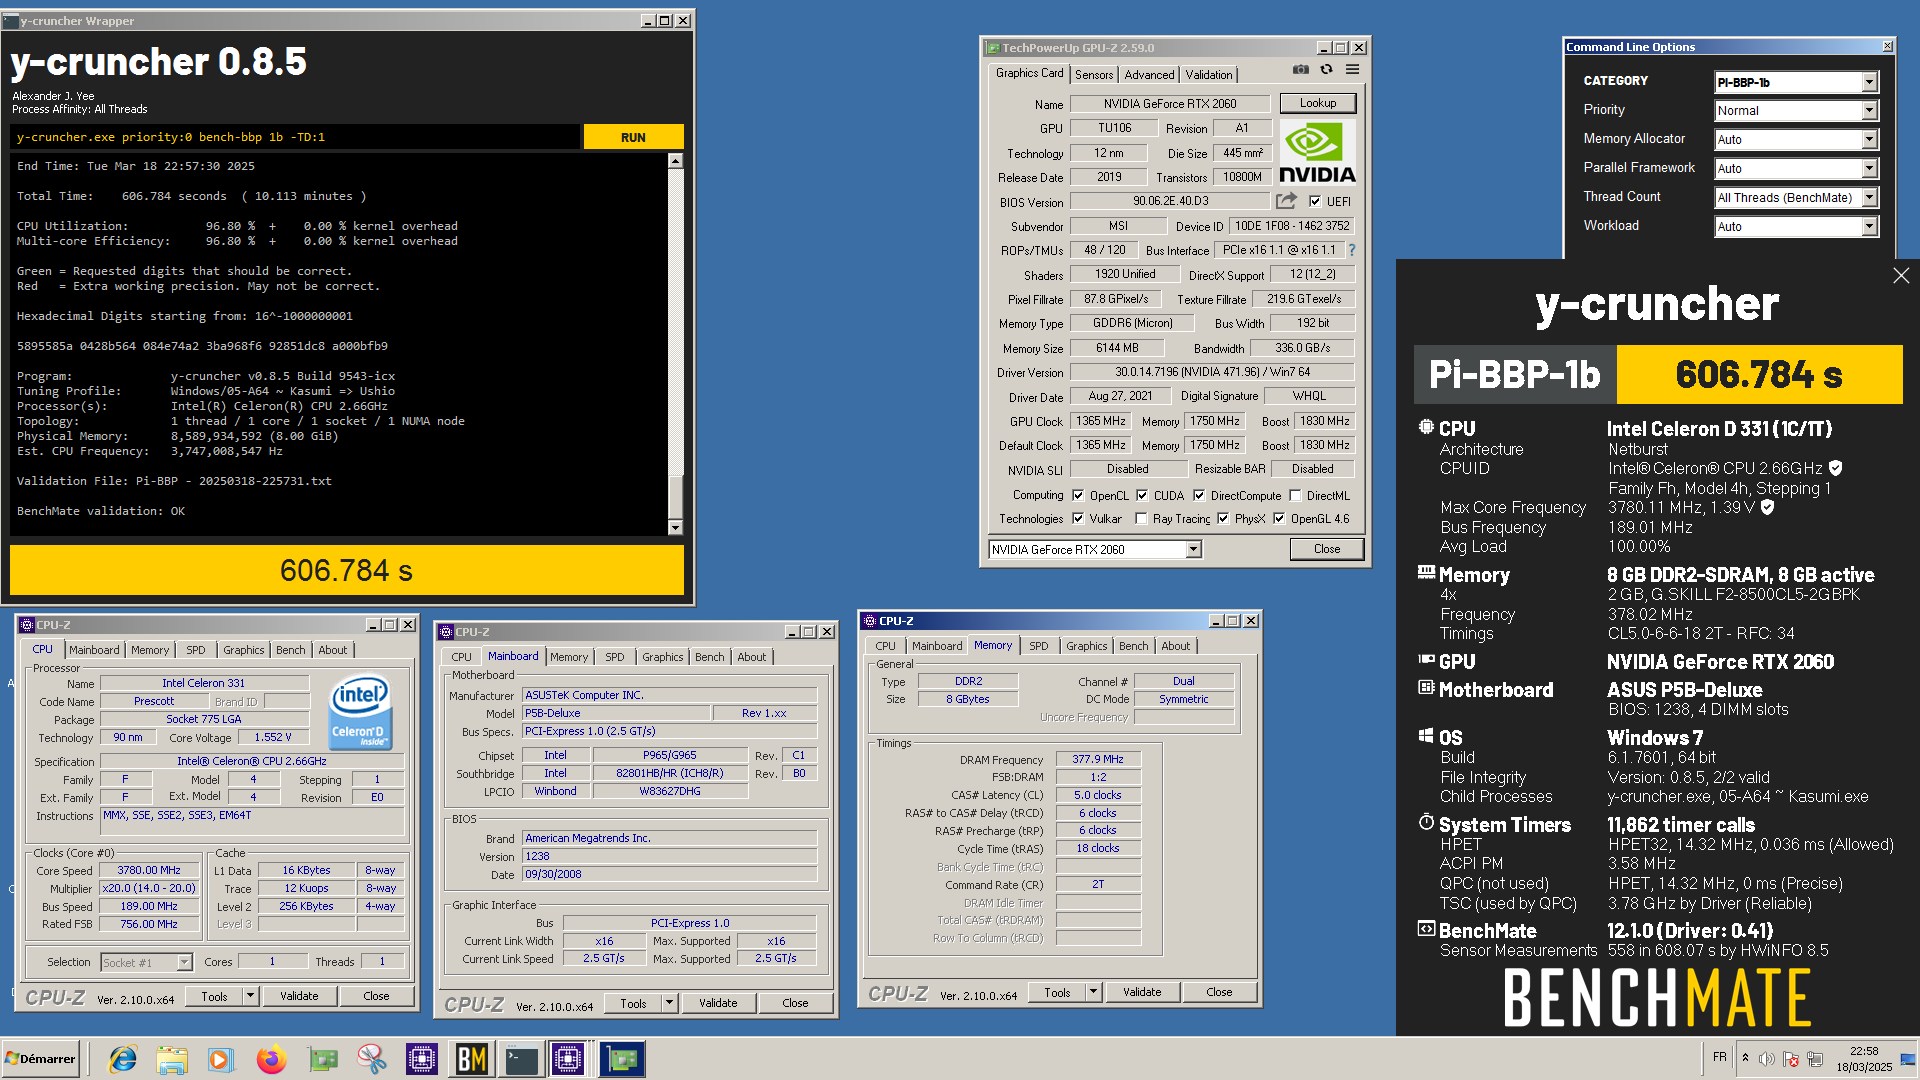The height and width of the screenshot is (1080, 1920).
Task: Click the Intel Celeron D logo in CPU-Z
Action: pyautogui.click(x=360, y=711)
